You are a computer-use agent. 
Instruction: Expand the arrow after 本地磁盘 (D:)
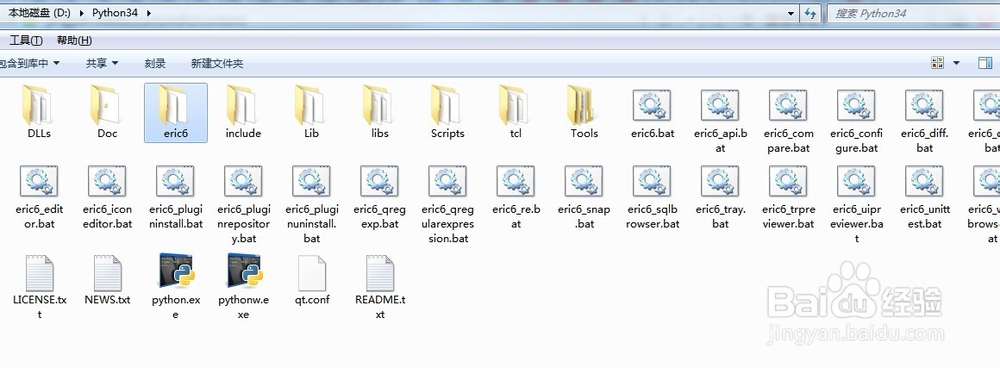coord(83,13)
